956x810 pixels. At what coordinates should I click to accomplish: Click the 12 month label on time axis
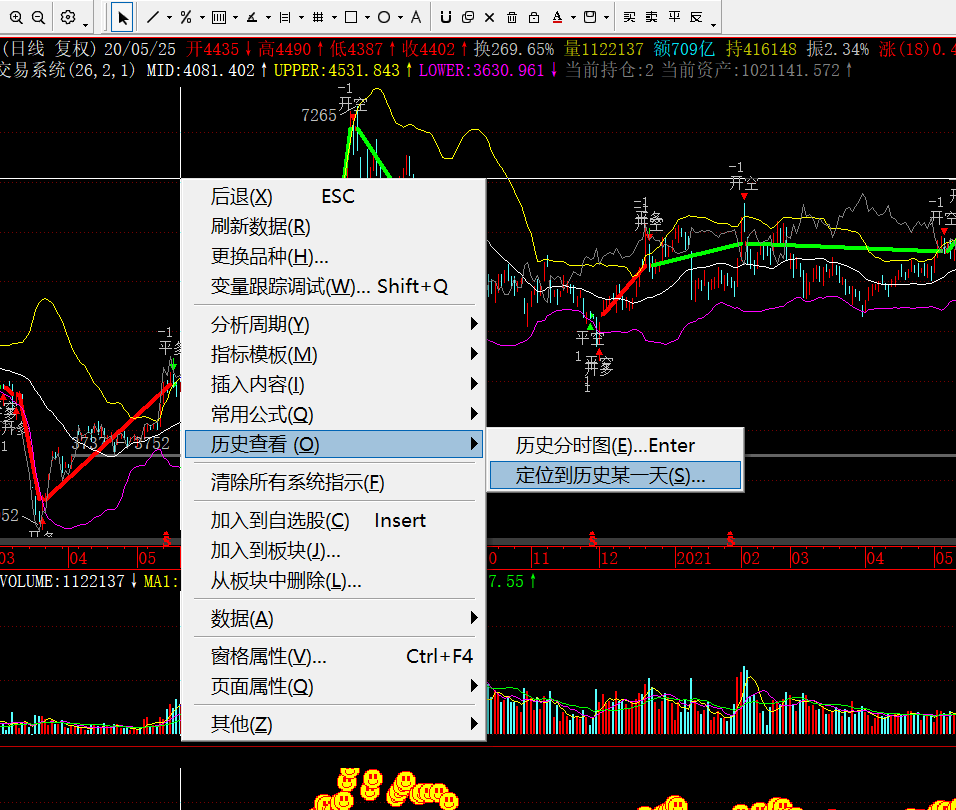pos(609,558)
